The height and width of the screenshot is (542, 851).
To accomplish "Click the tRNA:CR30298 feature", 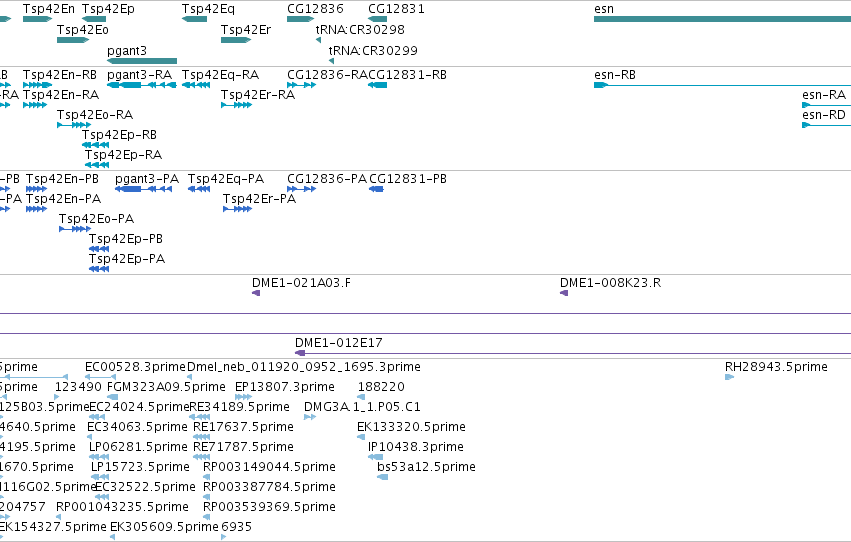I will pos(319,40).
